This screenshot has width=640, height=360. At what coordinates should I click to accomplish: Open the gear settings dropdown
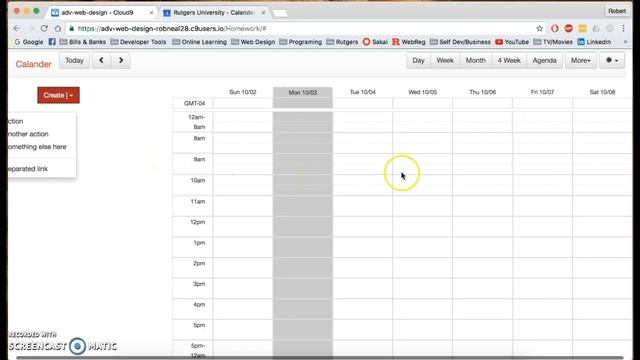coord(612,60)
